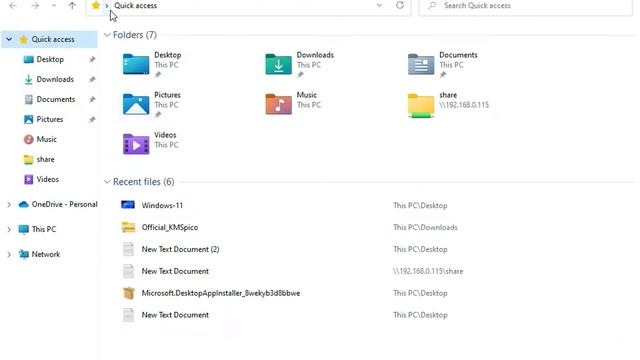
Task: Select Network in navigation pane
Action: tap(46, 254)
